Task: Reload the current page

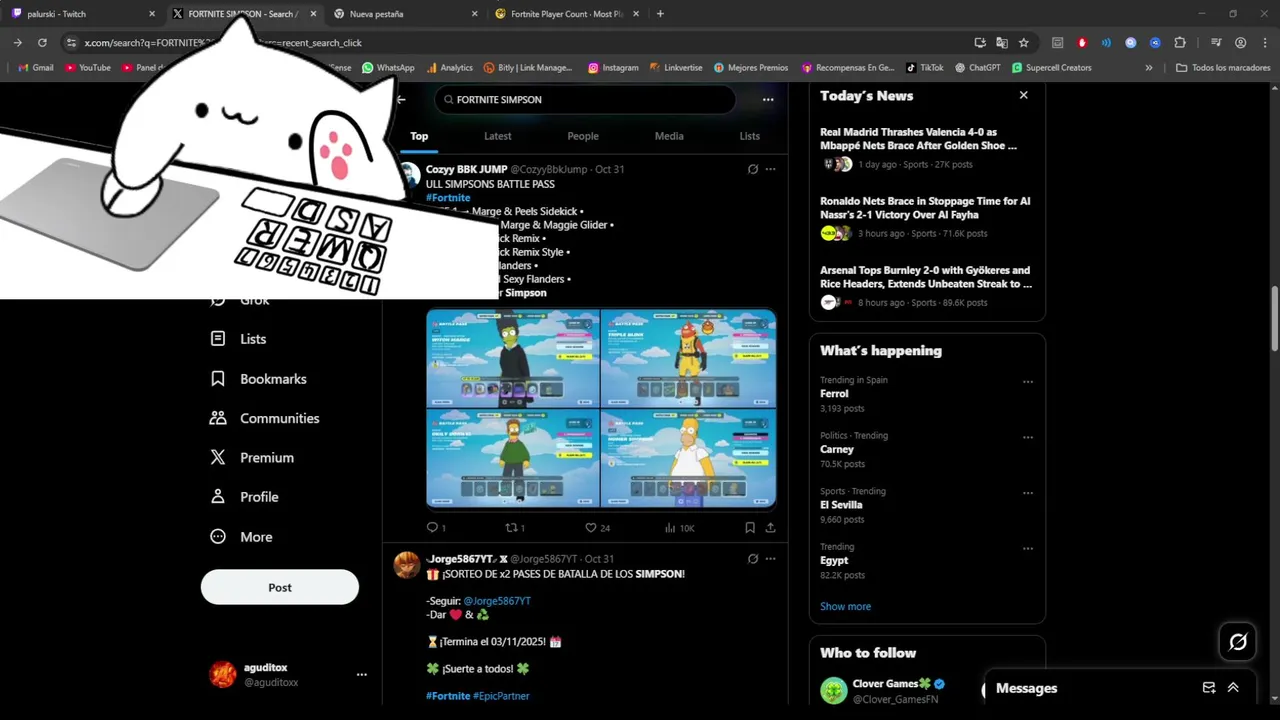Action: 42,43
